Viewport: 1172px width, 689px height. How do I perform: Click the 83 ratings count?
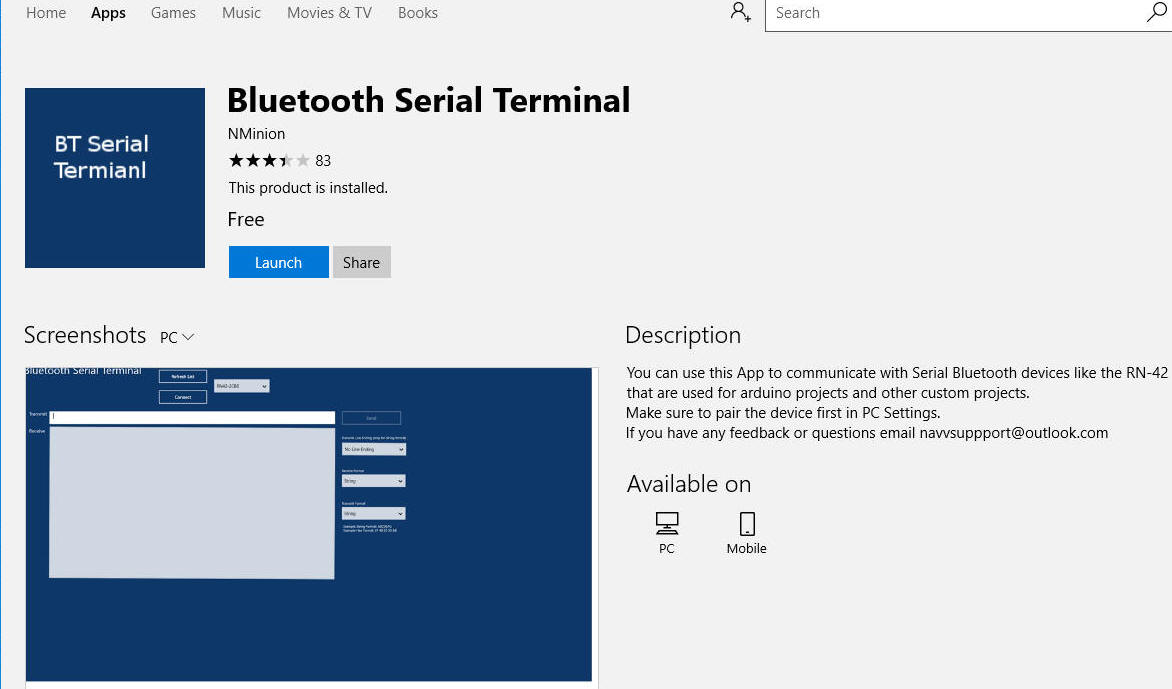pos(323,161)
